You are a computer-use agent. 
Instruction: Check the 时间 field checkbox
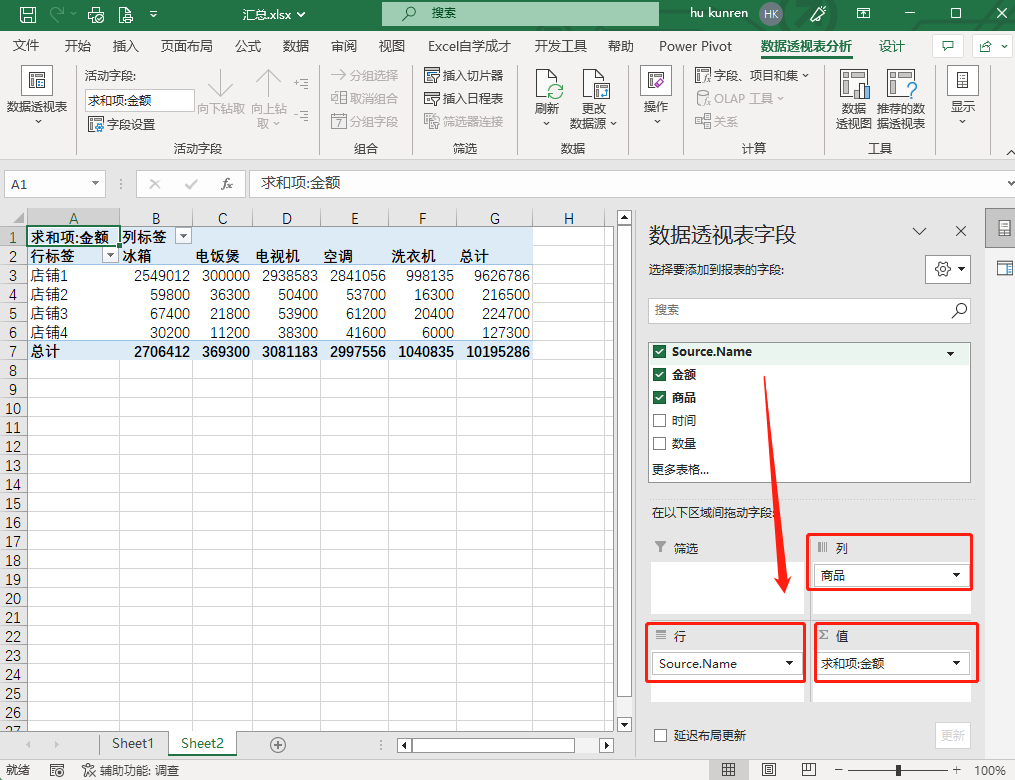click(x=659, y=421)
